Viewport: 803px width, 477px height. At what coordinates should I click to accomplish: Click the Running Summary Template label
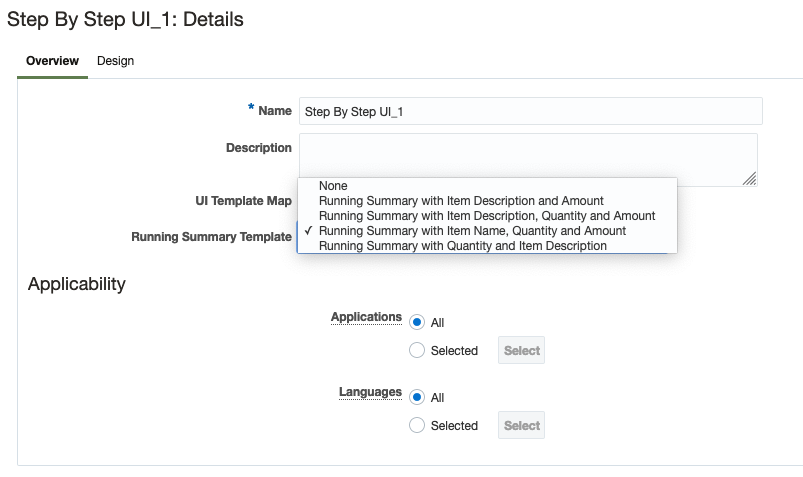click(x=211, y=237)
